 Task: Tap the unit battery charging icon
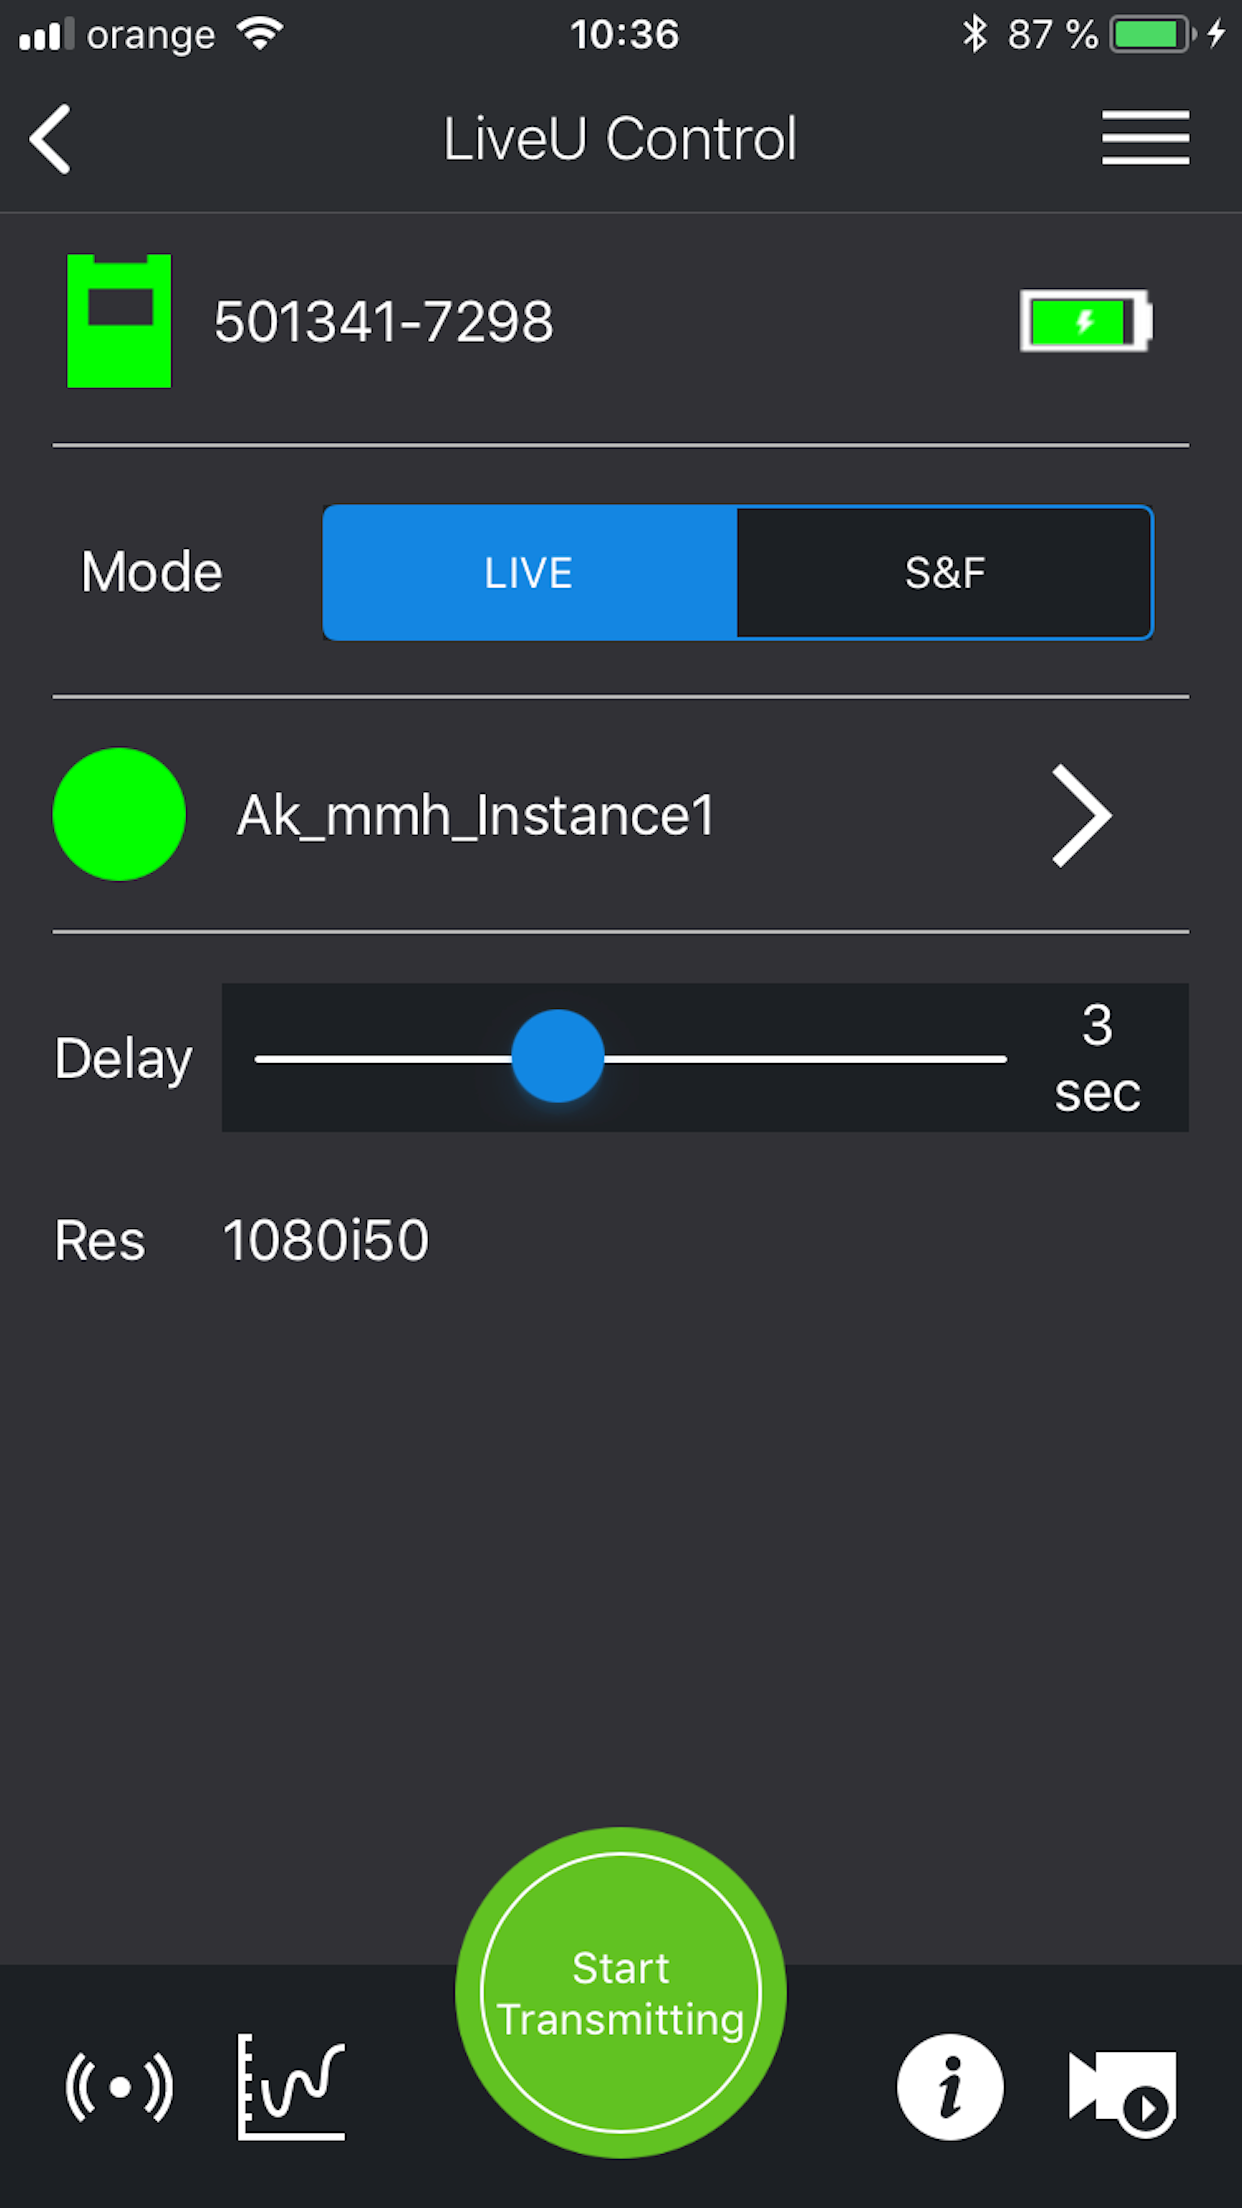[x=1086, y=321]
